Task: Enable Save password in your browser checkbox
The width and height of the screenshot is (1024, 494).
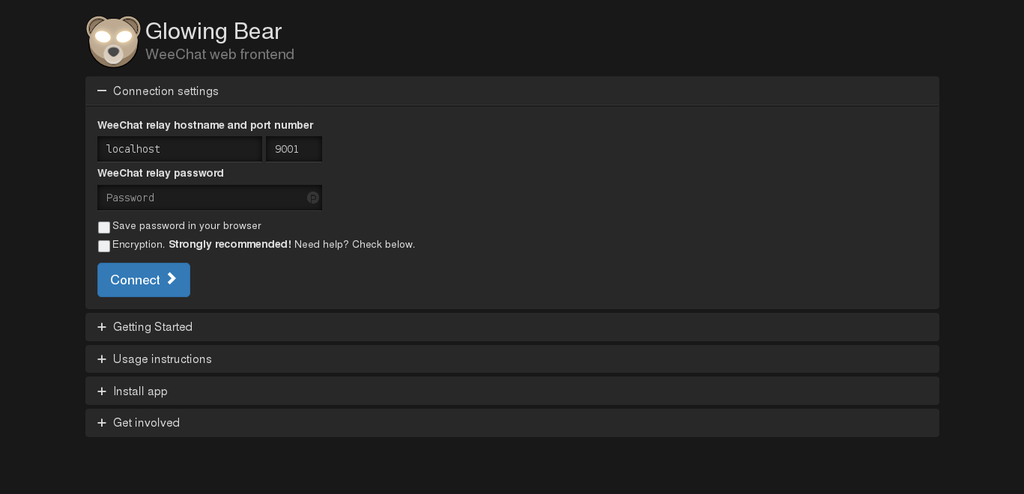Action: [104, 227]
